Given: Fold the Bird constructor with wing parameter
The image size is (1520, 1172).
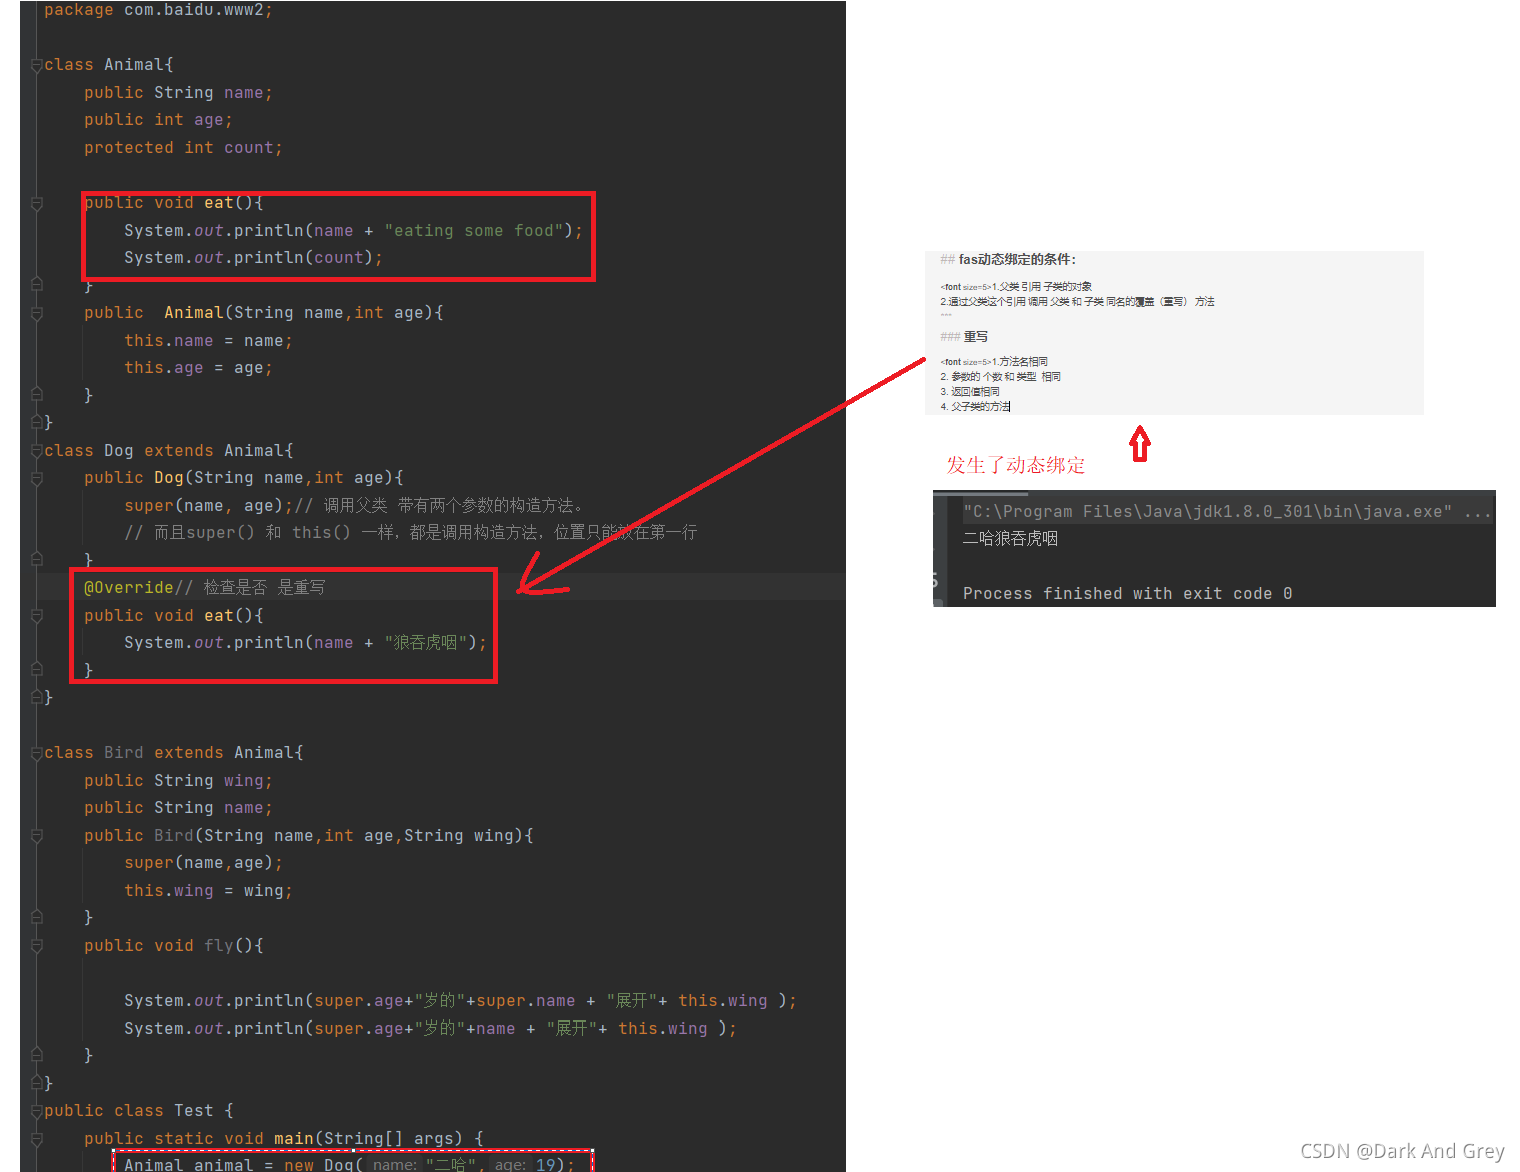Looking at the screenshot, I should pos(37,836).
